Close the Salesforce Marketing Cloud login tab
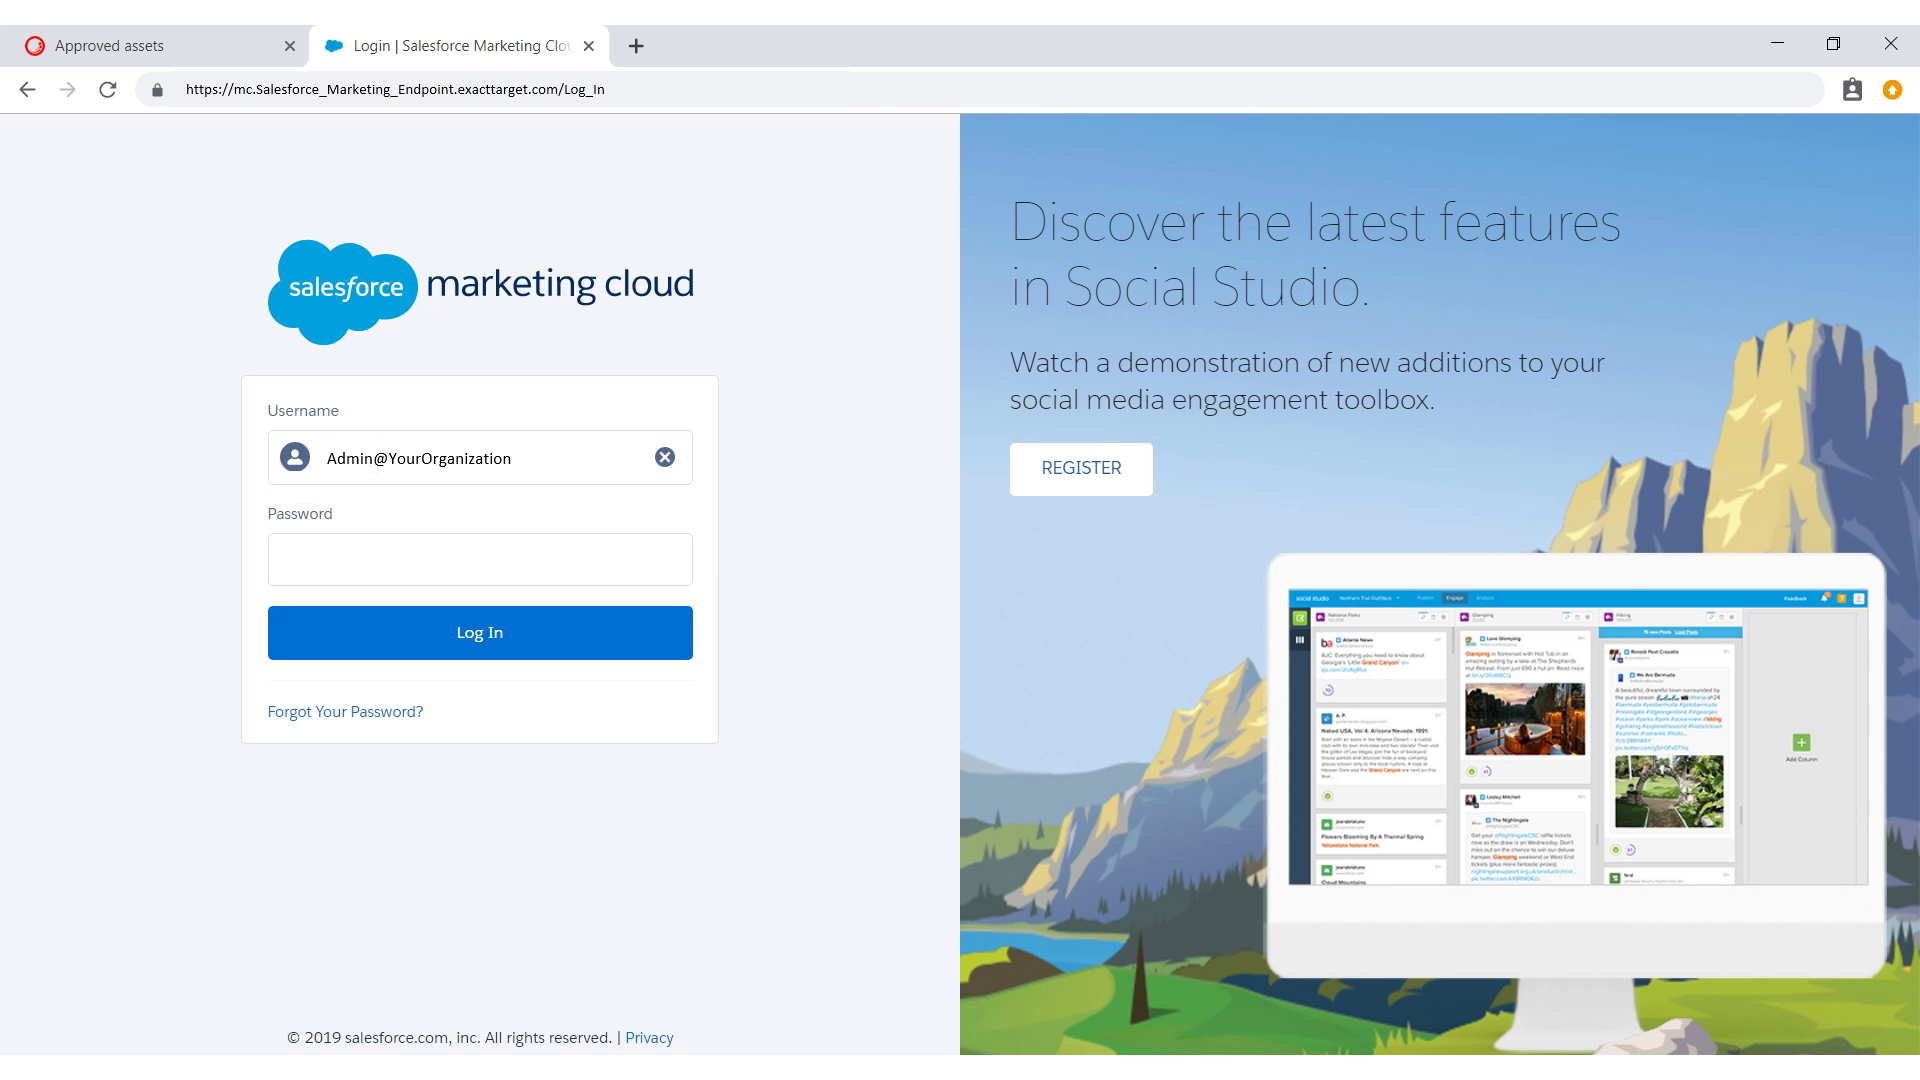Viewport: 1920px width, 1080px height. click(589, 46)
